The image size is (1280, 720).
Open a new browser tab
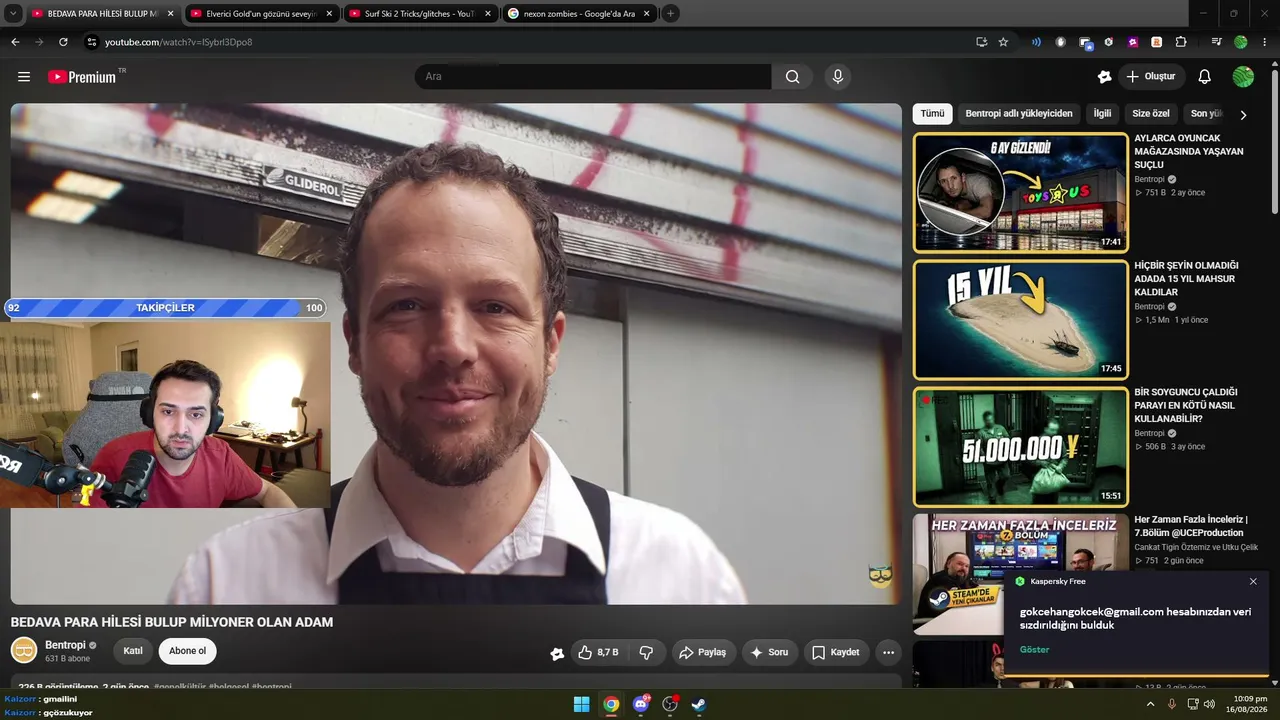tap(670, 14)
